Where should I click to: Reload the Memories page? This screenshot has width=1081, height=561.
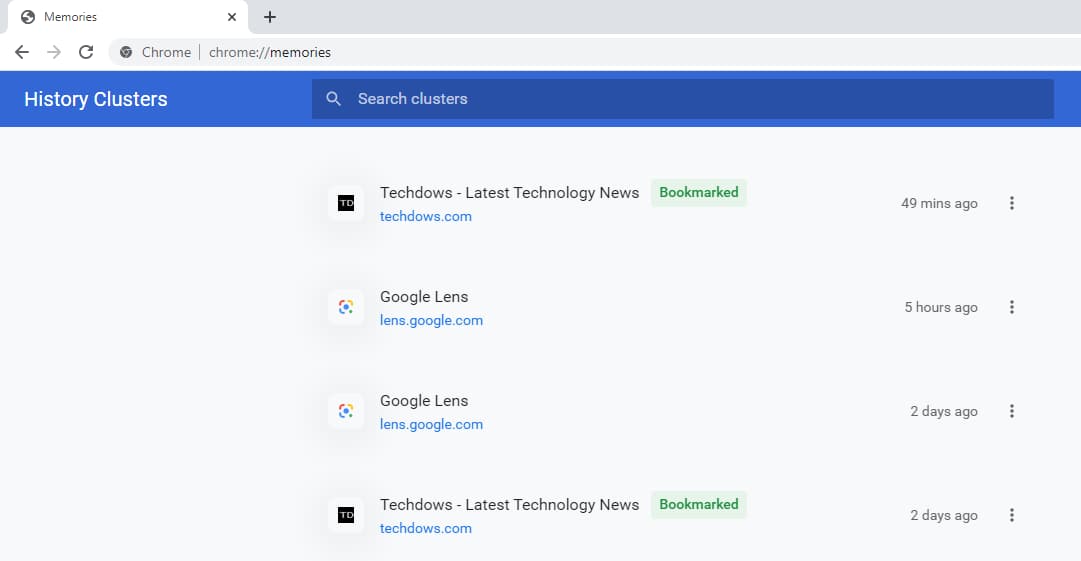[x=85, y=52]
